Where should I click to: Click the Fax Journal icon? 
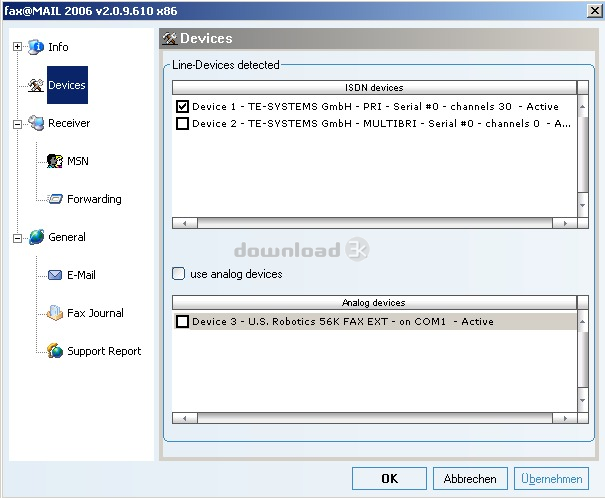(55, 313)
